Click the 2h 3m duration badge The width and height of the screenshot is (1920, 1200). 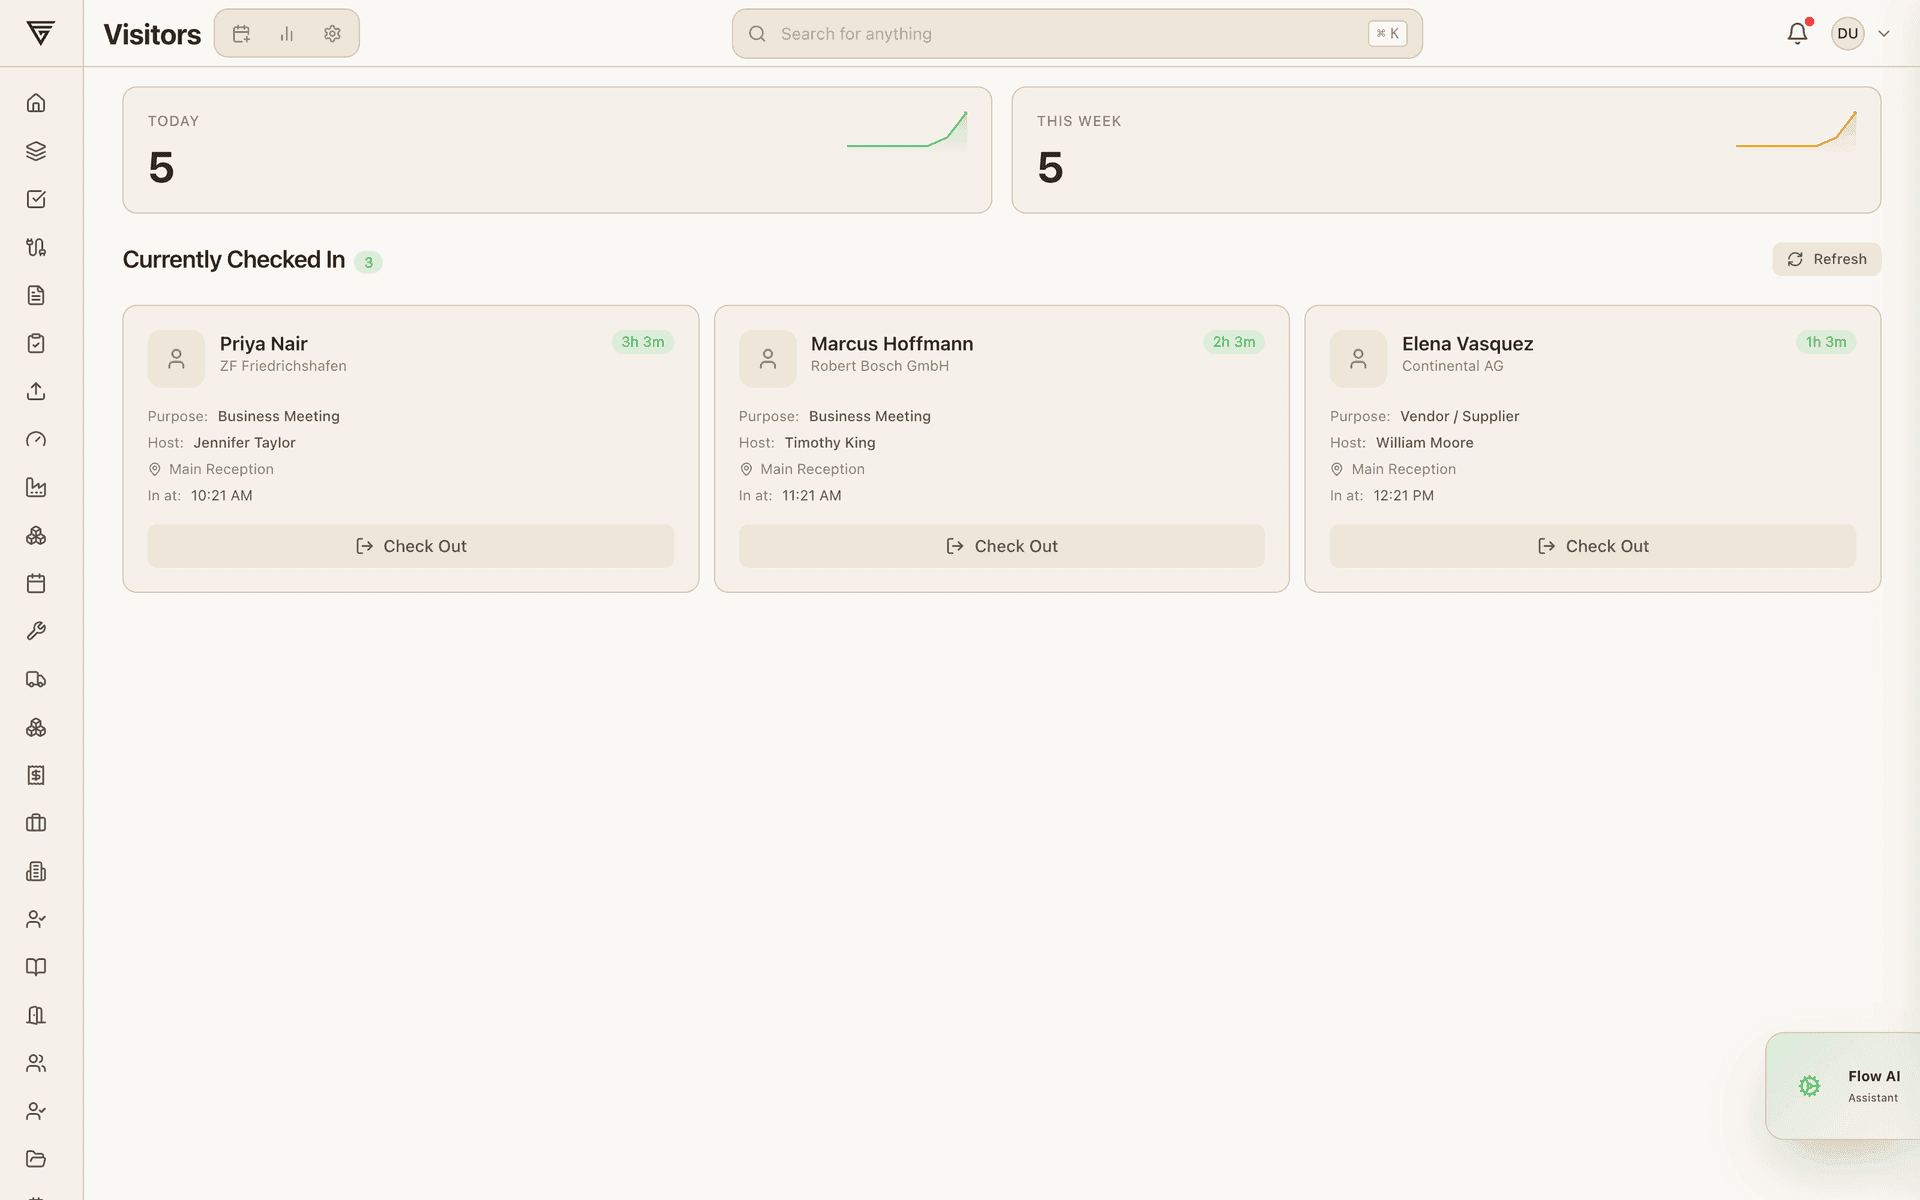1234,342
